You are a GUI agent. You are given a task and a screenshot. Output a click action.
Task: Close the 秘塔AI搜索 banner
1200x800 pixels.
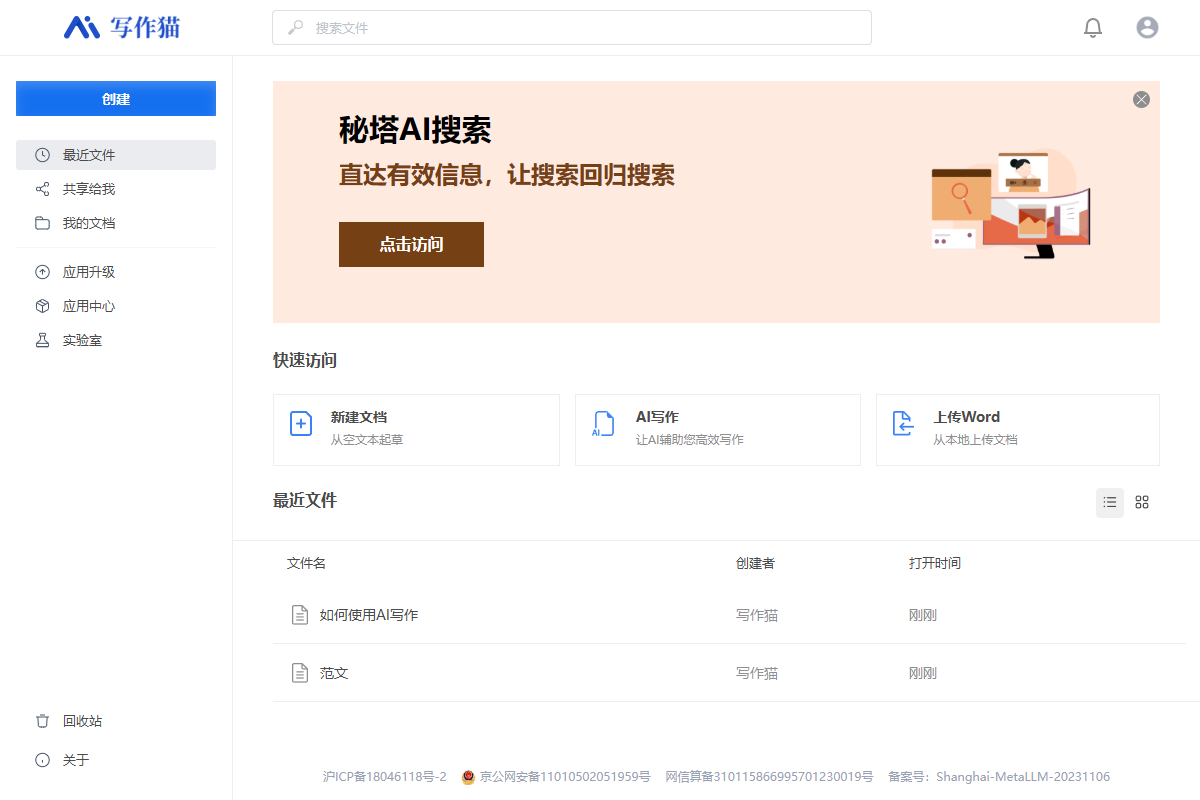pyautogui.click(x=1141, y=99)
